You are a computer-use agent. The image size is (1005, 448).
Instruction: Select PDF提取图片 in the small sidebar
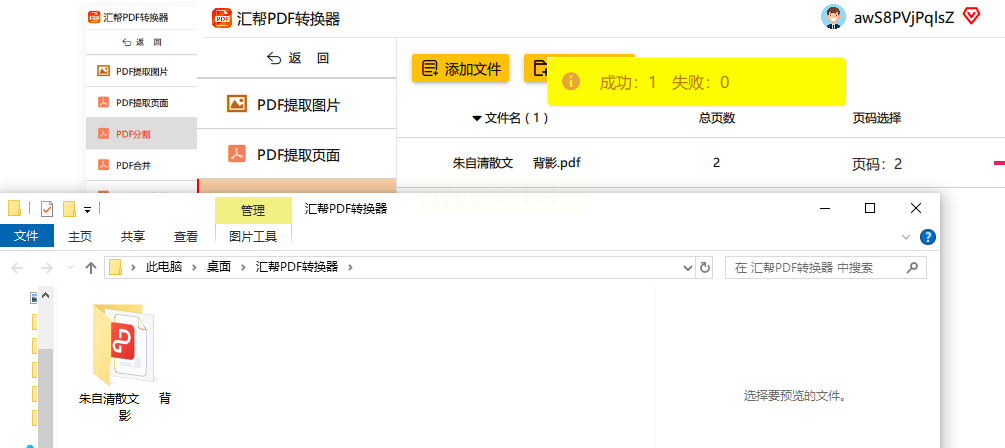pyautogui.click(x=142, y=71)
